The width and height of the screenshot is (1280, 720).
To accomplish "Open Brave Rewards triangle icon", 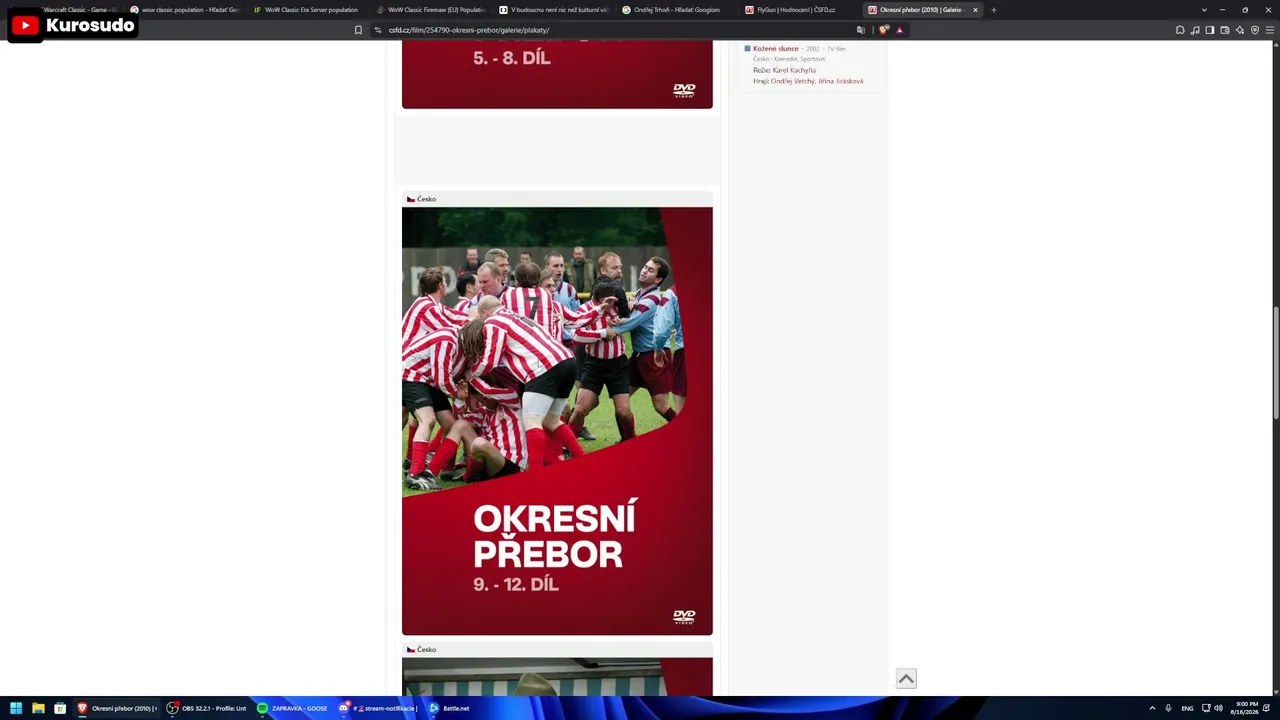I will point(899,30).
